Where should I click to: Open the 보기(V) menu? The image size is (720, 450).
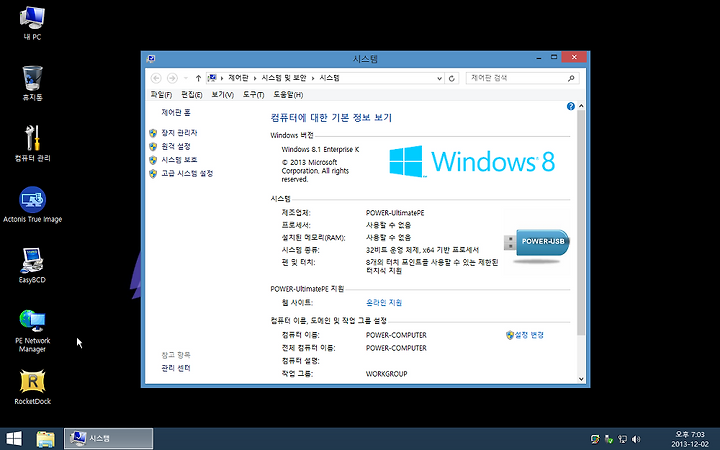click(222, 95)
